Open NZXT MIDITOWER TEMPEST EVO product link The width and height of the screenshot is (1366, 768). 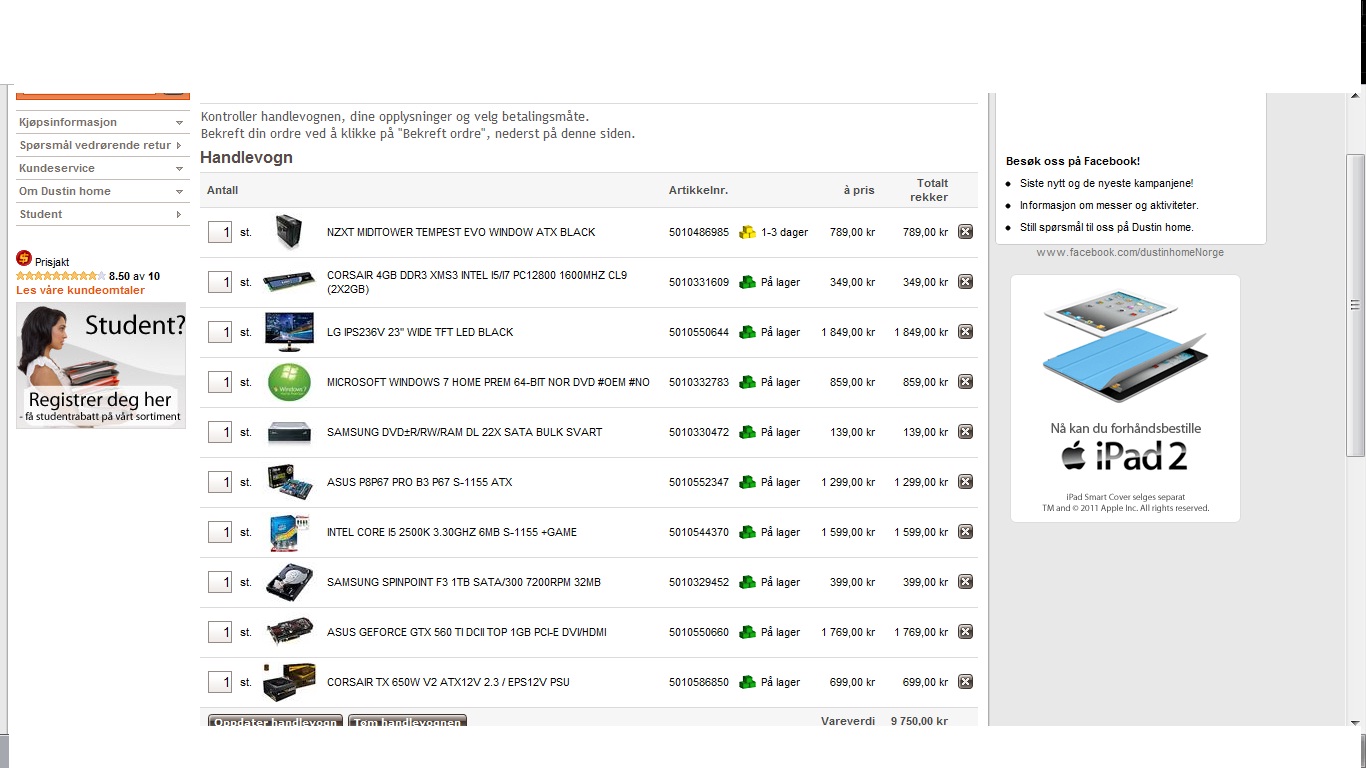[x=461, y=232]
